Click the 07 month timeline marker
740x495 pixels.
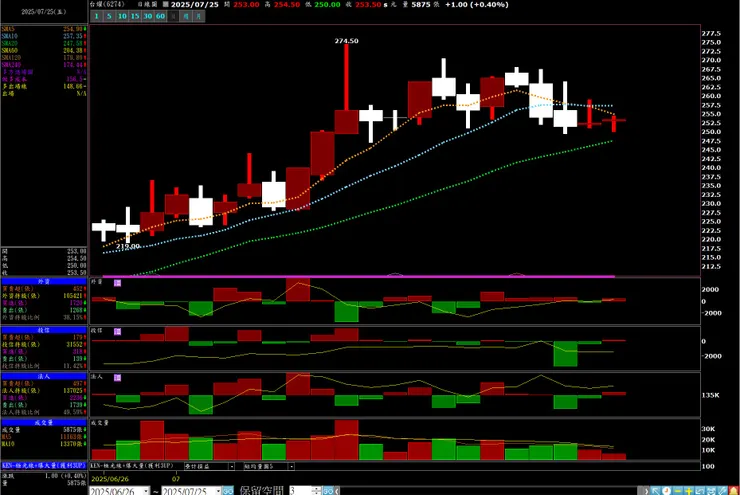coord(176,479)
